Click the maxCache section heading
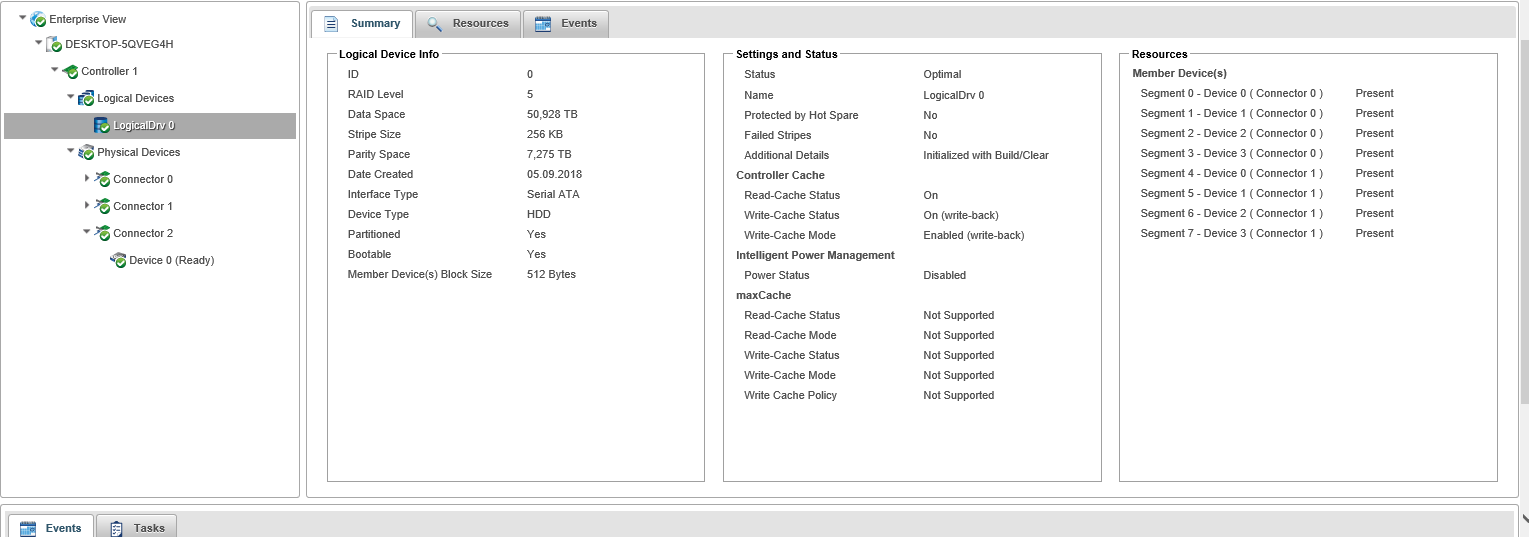This screenshot has width=1529, height=537. coord(763,295)
